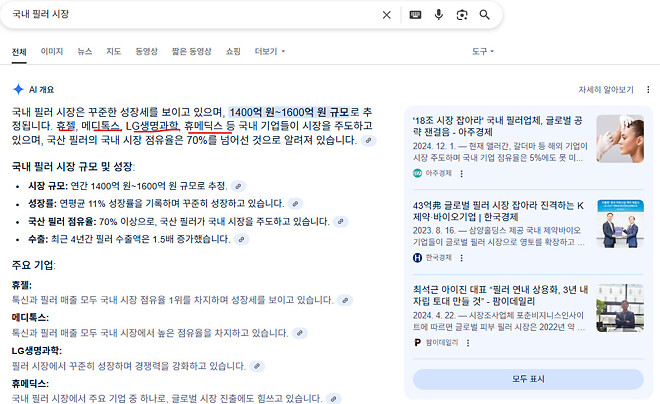This screenshot has height=404, width=660.
Task: Click link icon beside 성장률 bullet
Action: pos(295,204)
